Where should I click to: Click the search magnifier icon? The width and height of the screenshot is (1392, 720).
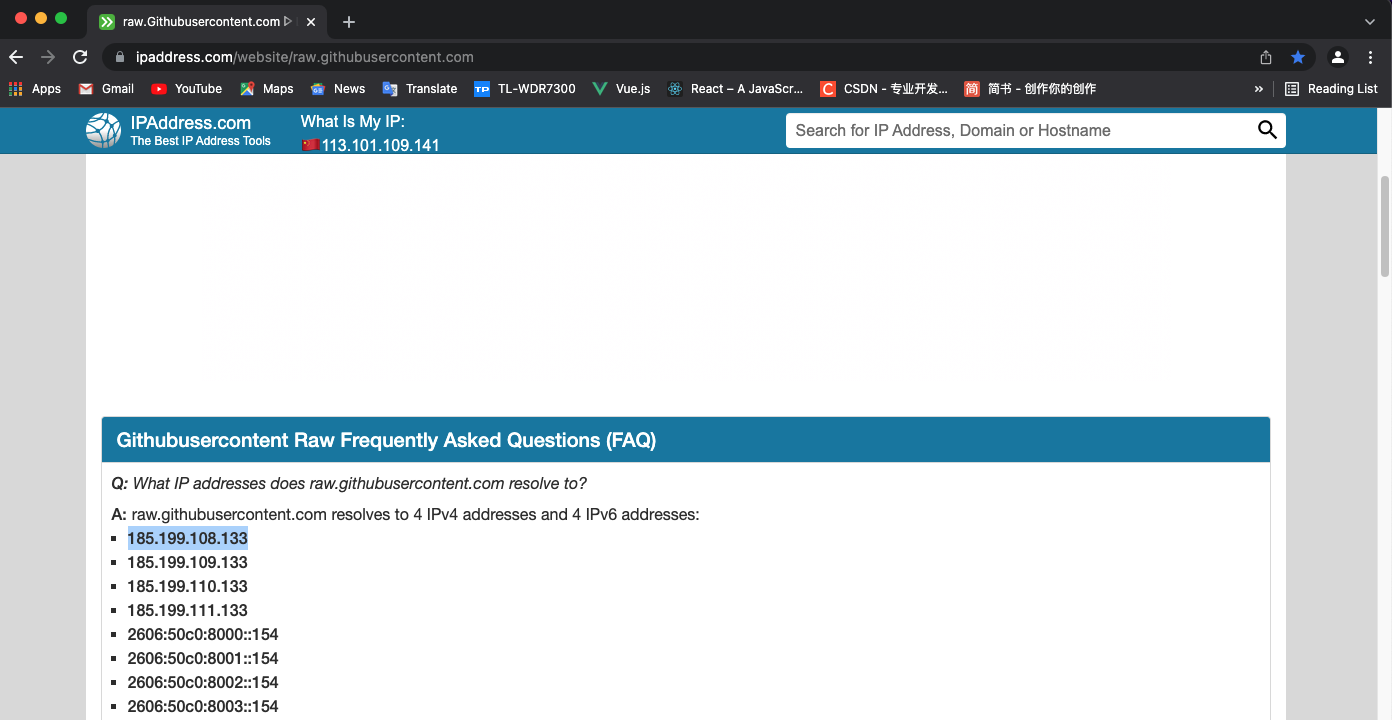point(1267,130)
